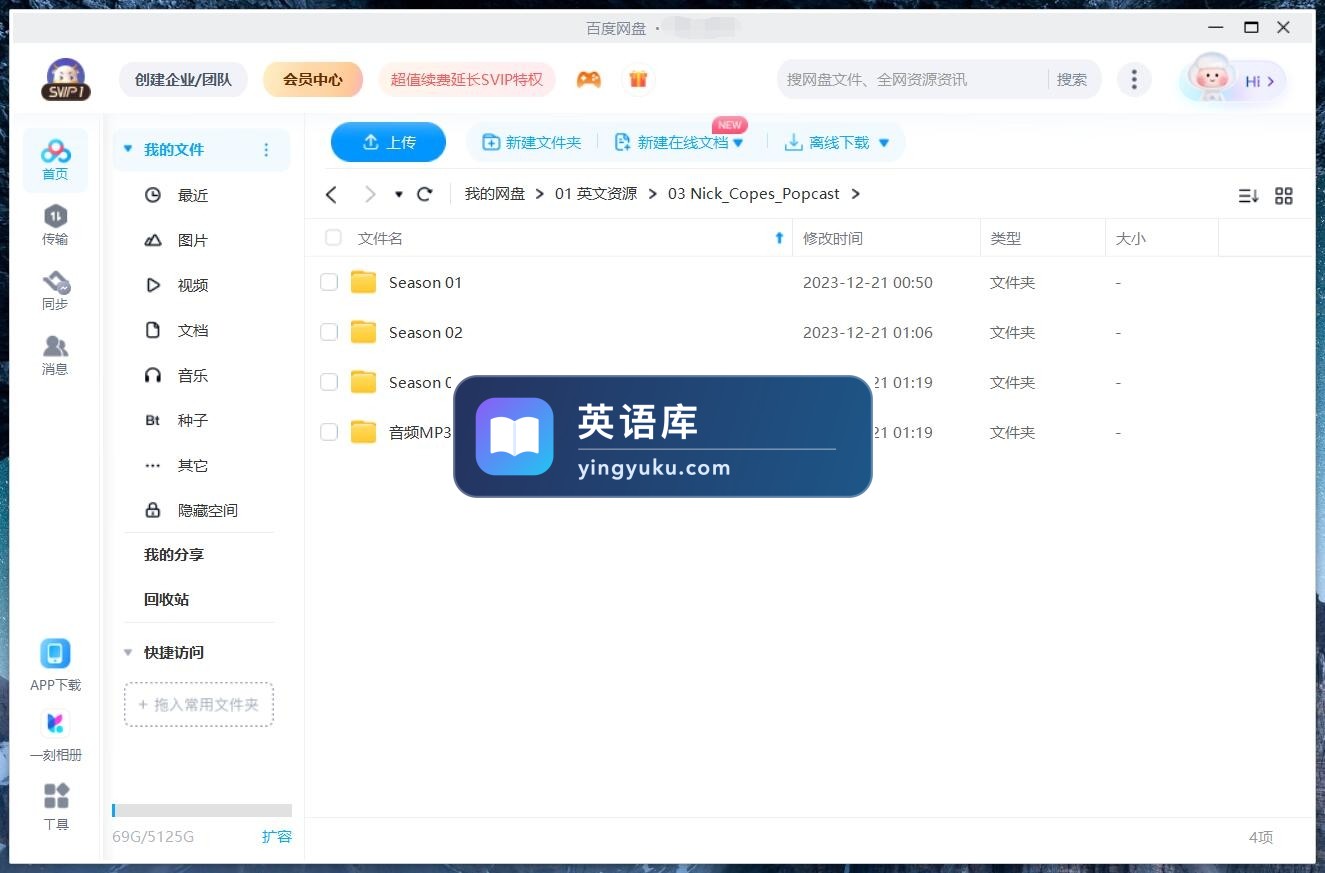Open 我的分享
Image resolution: width=1325 pixels, height=873 pixels.
click(174, 554)
